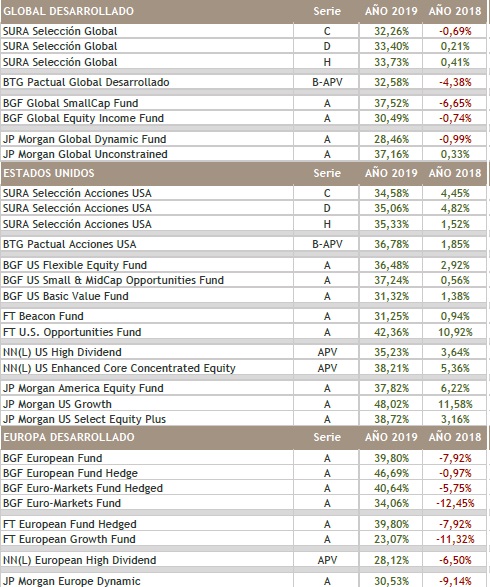Click the -12,45% value for BGF Euro-Markets Fund
Image resolution: width=490 pixels, height=587 pixels.
point(455,503)
